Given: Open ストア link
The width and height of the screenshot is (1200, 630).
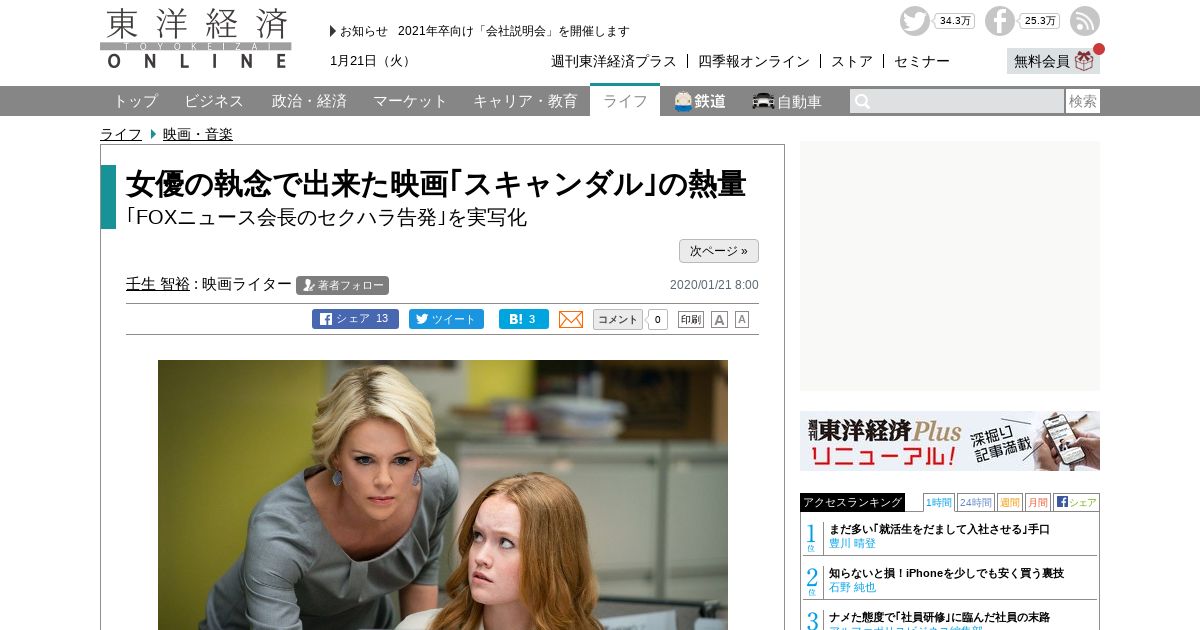Looking at the screenshot, I should coord(852,61).
